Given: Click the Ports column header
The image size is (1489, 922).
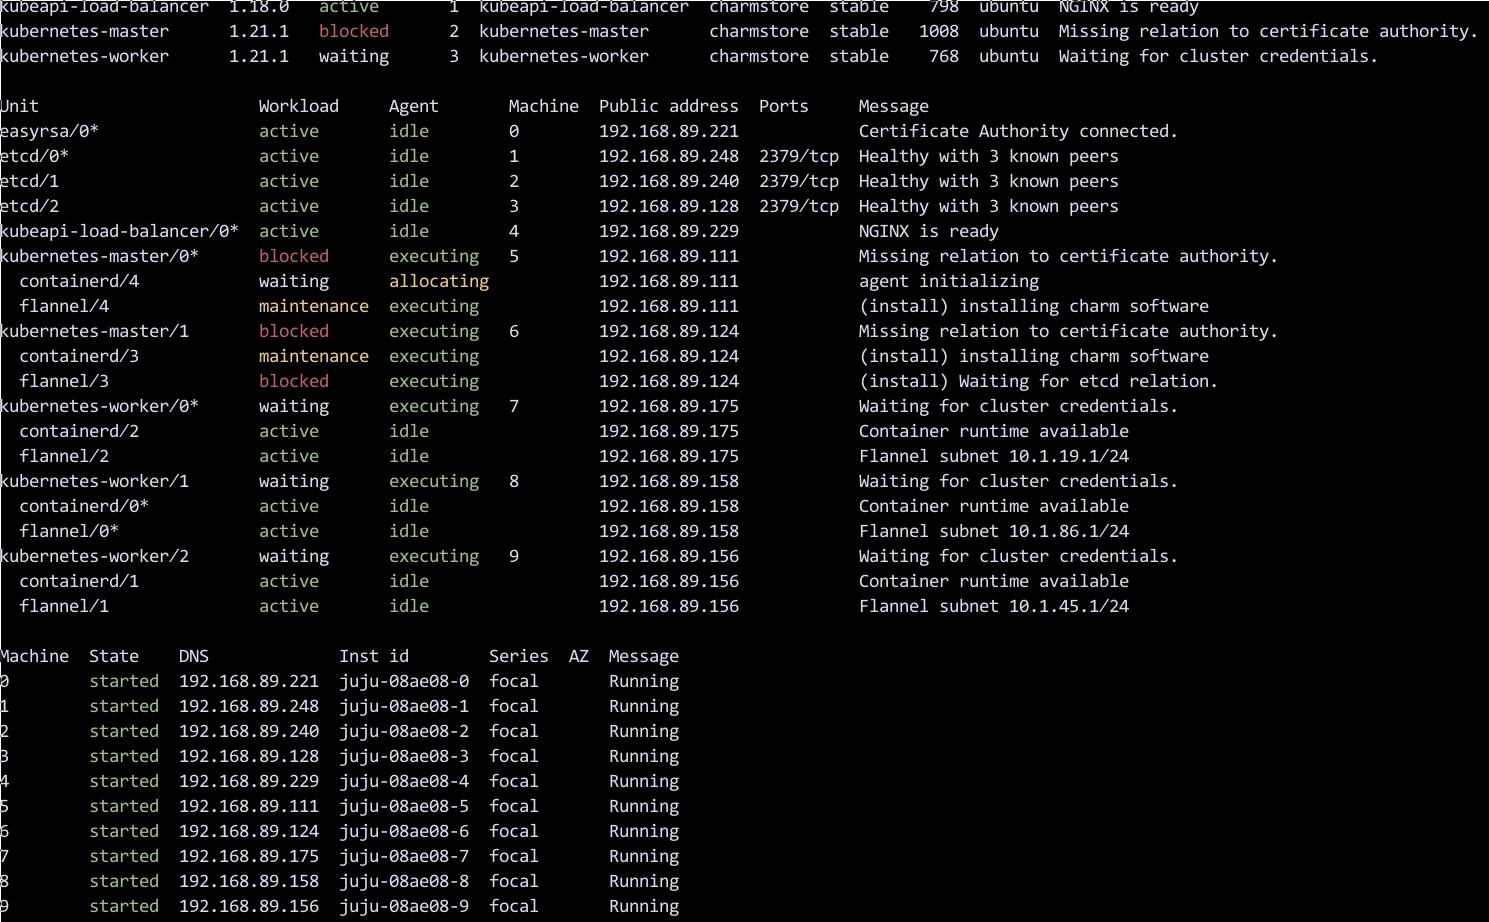Looking at the screenshot, I should [784, 106].
